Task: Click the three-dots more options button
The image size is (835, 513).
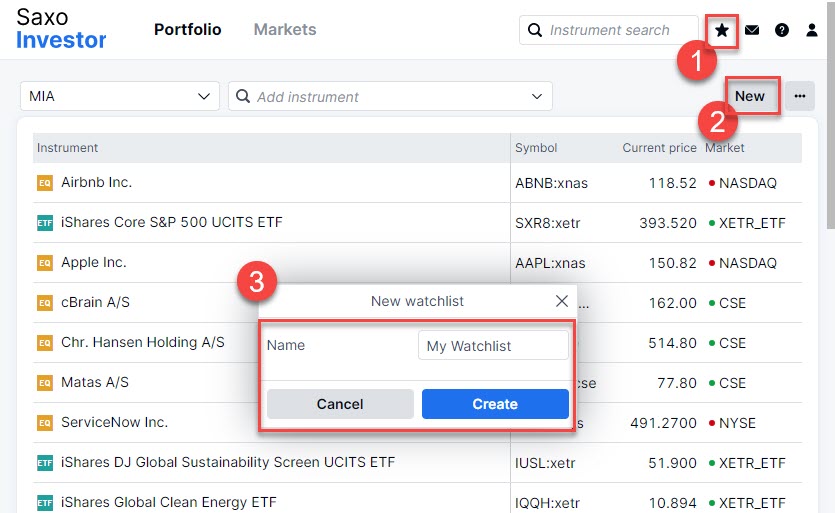Action: 800,96
